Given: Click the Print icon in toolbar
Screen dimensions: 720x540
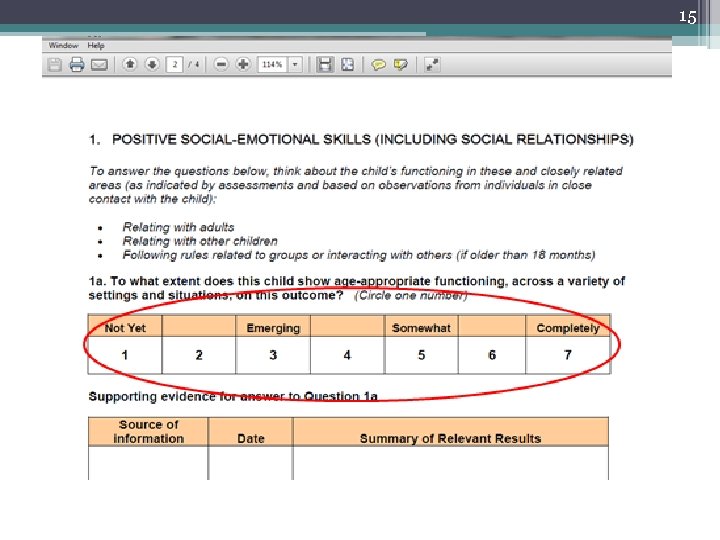Looking at the screenshot, I should tap(77, 65).
